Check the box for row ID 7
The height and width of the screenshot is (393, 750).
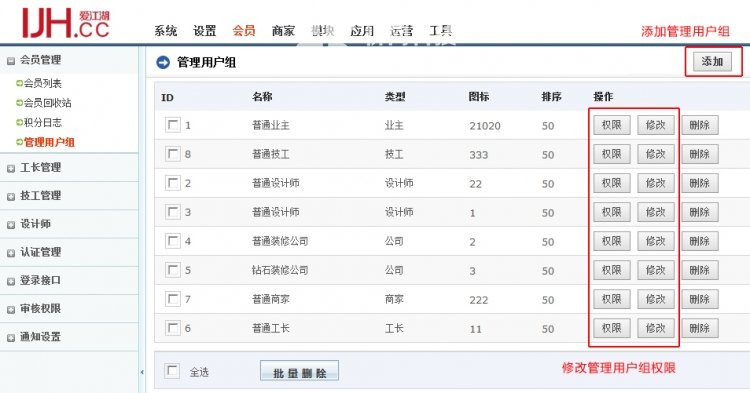click(x=172, y=299)
